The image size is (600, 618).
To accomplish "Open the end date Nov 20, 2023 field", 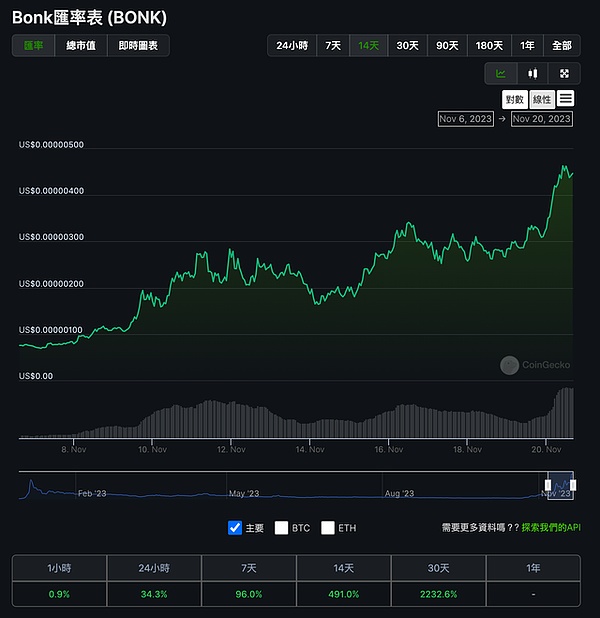I will [542, 118].
